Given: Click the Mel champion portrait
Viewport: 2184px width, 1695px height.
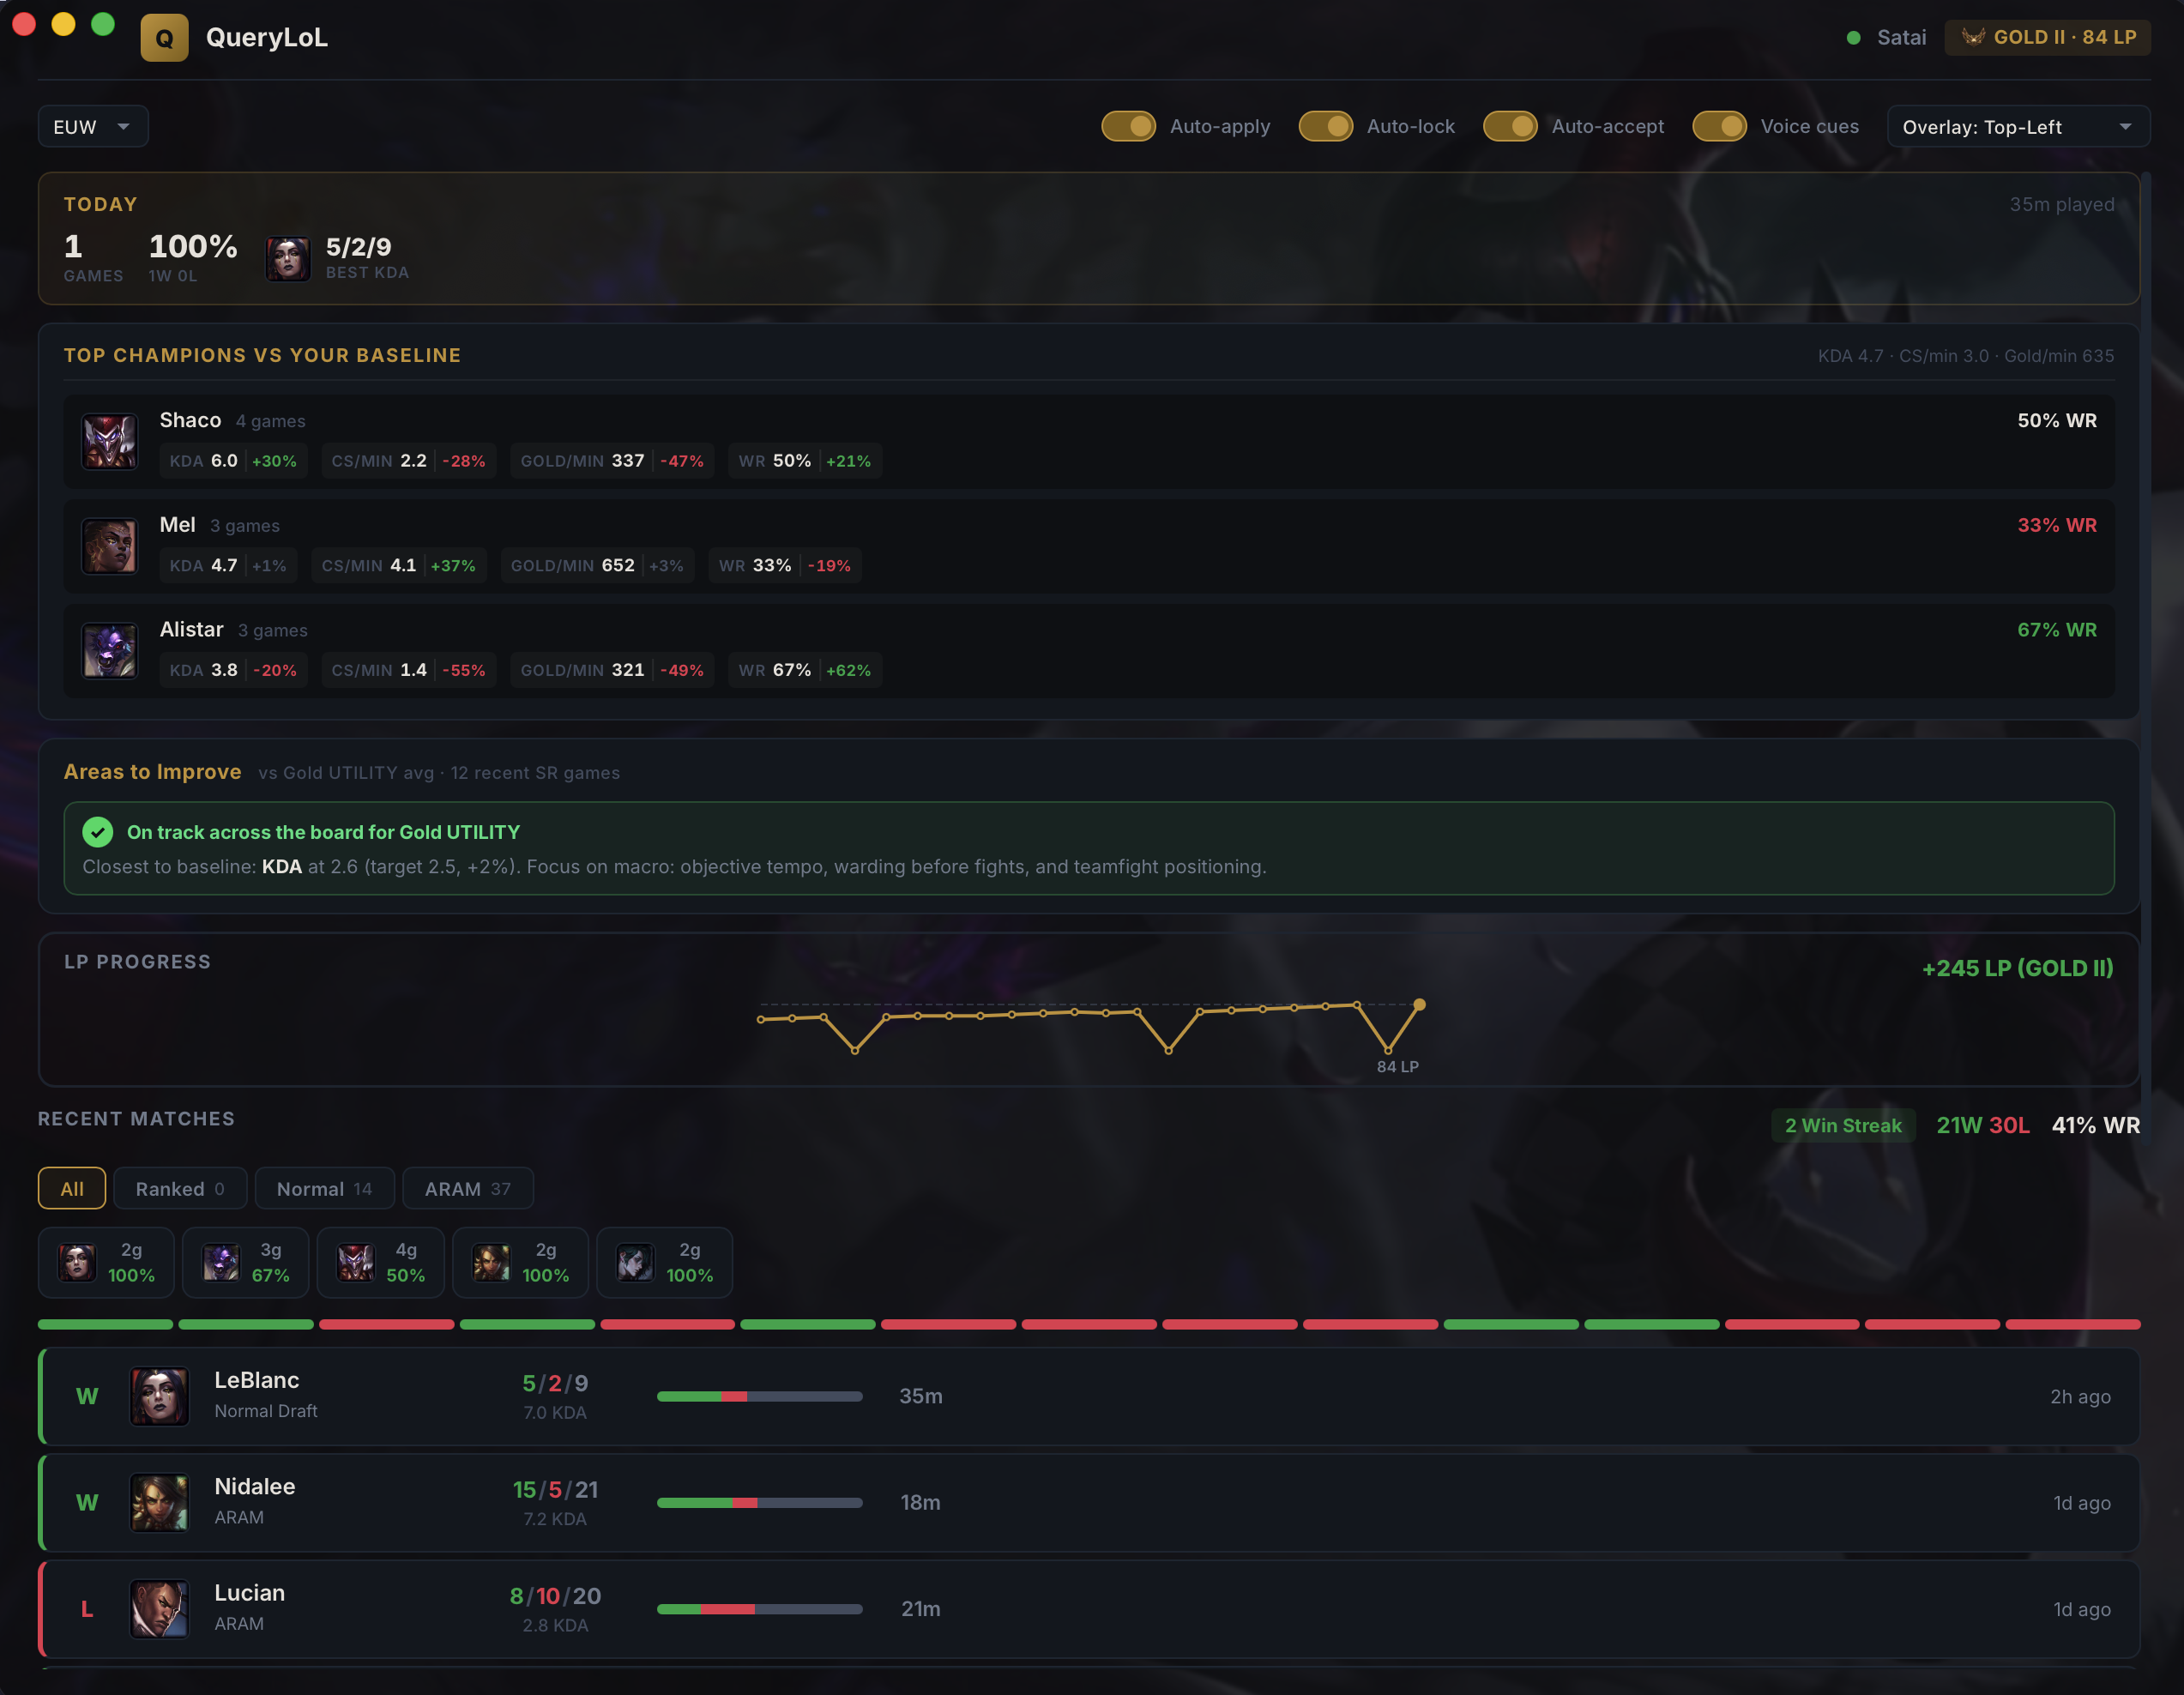Looking at the screenshot, I should click(x=109, y=546).
